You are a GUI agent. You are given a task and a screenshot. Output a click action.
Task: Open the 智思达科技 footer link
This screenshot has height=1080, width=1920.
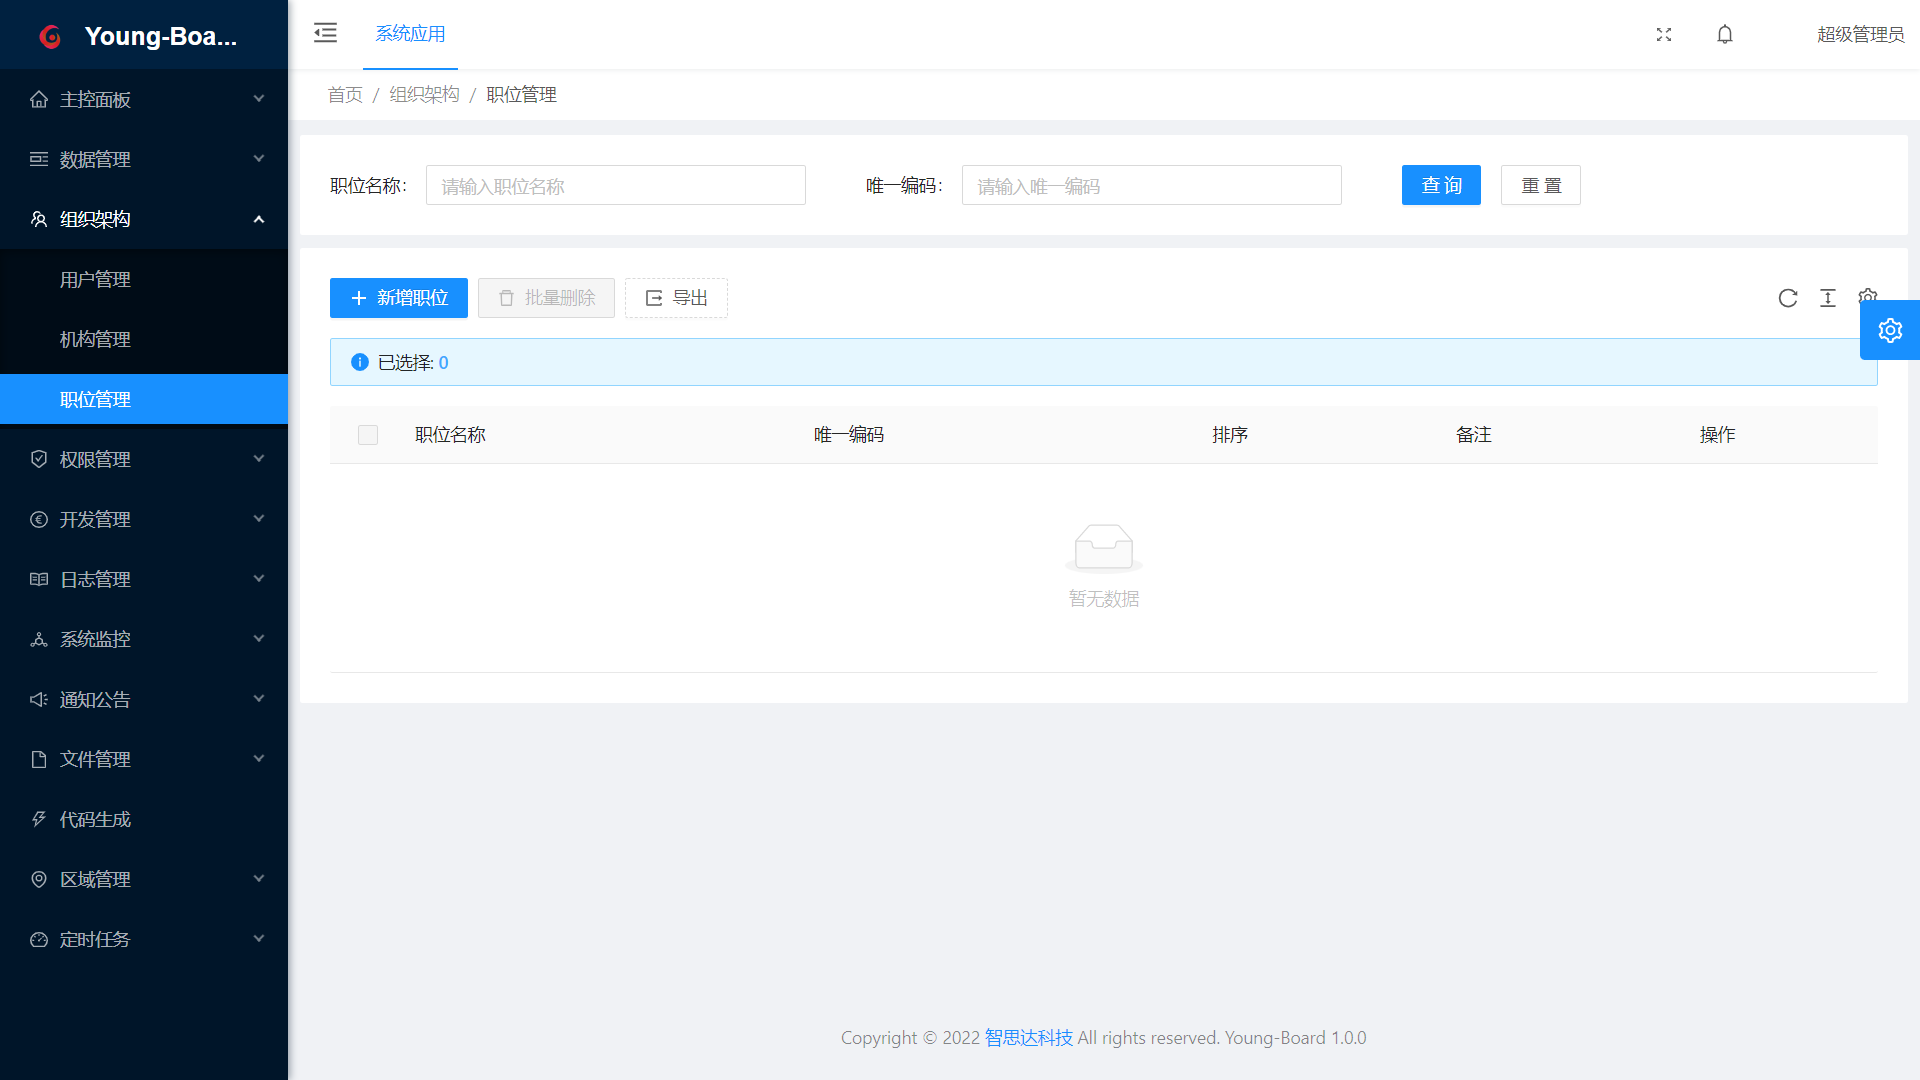[1028, 1038]
